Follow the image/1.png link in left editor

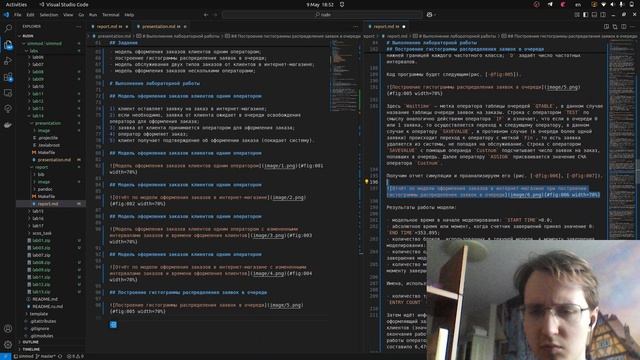coord(279,166)
